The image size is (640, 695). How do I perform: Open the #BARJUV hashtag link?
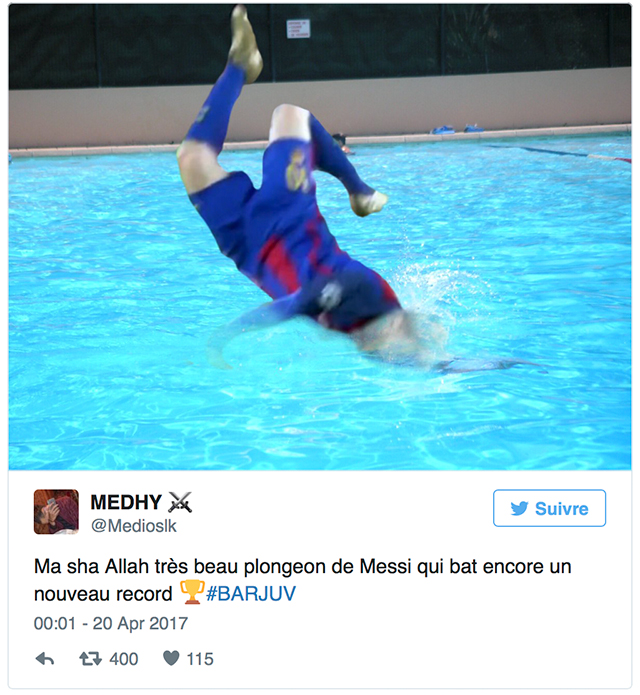click(251, 593)
